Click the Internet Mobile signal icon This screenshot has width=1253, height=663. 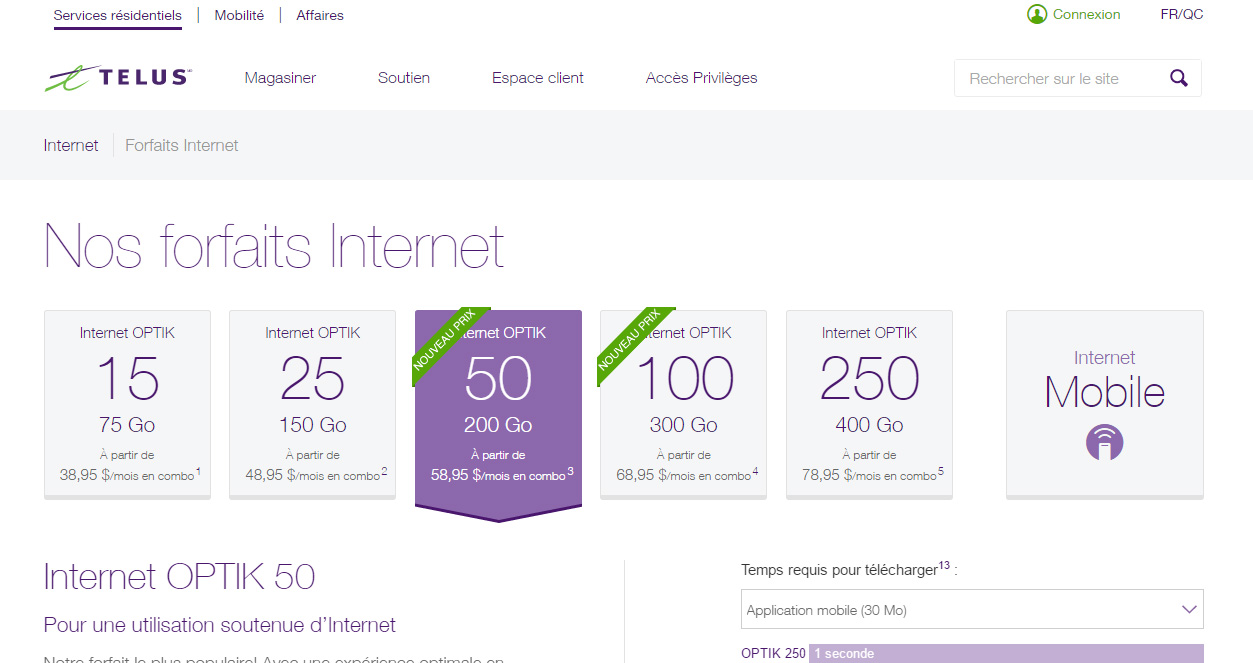click(1105, 442)
